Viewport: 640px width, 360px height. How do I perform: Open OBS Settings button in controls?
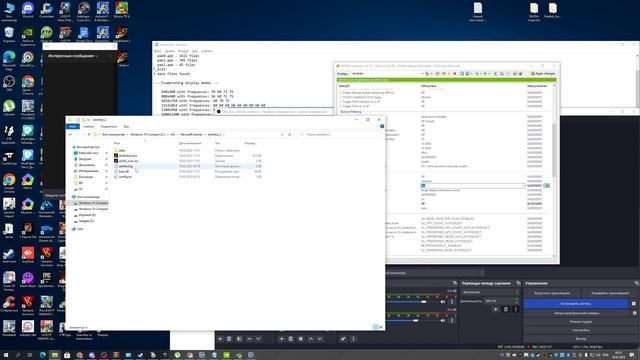coord(581,330)
